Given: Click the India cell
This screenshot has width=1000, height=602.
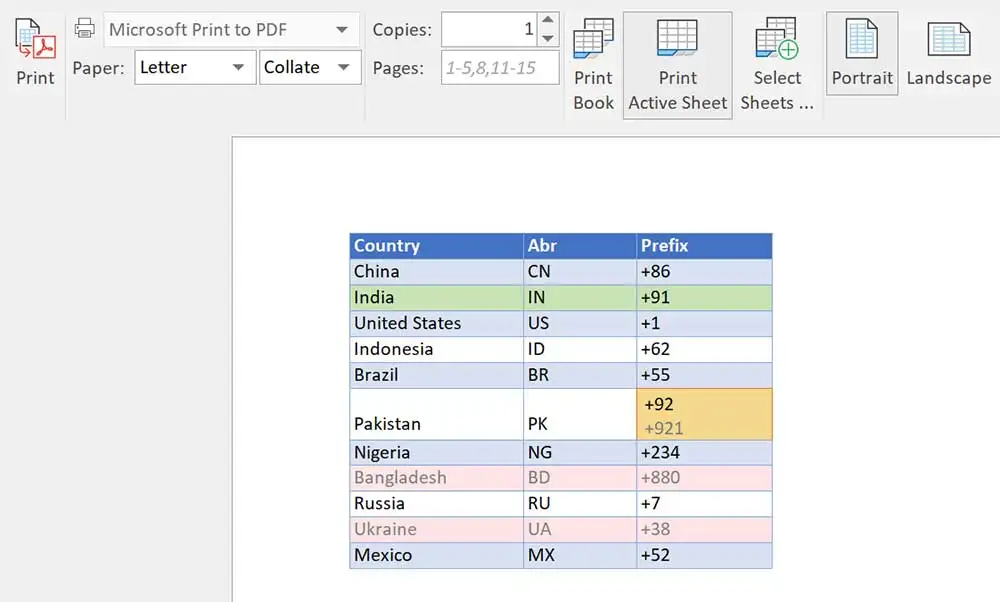Looking at the screenshot, I should (437, 298).
